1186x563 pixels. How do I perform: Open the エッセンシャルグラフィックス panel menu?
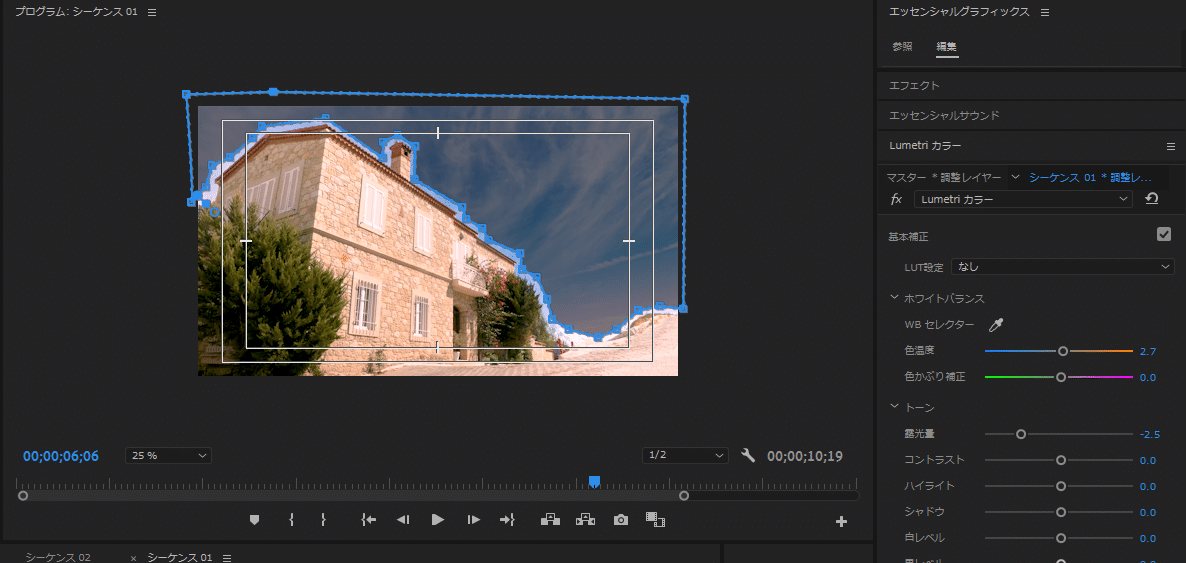1045,12
